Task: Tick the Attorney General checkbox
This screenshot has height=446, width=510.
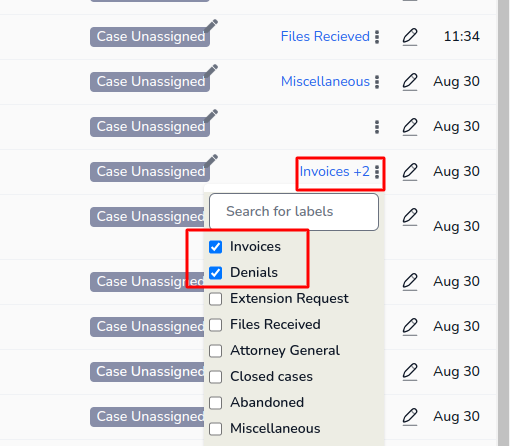Action: (216, 351)
